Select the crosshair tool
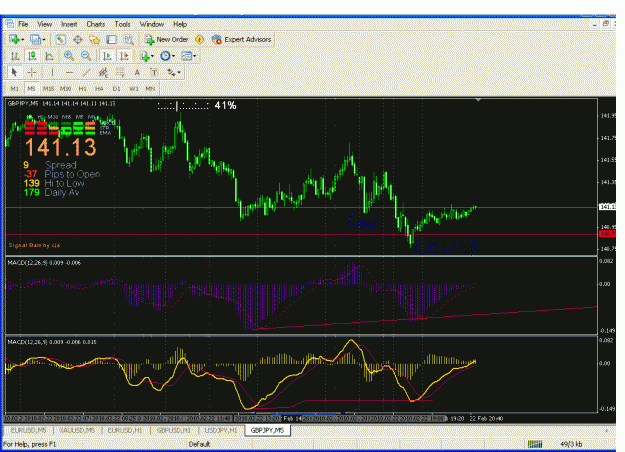 (32, 73)
